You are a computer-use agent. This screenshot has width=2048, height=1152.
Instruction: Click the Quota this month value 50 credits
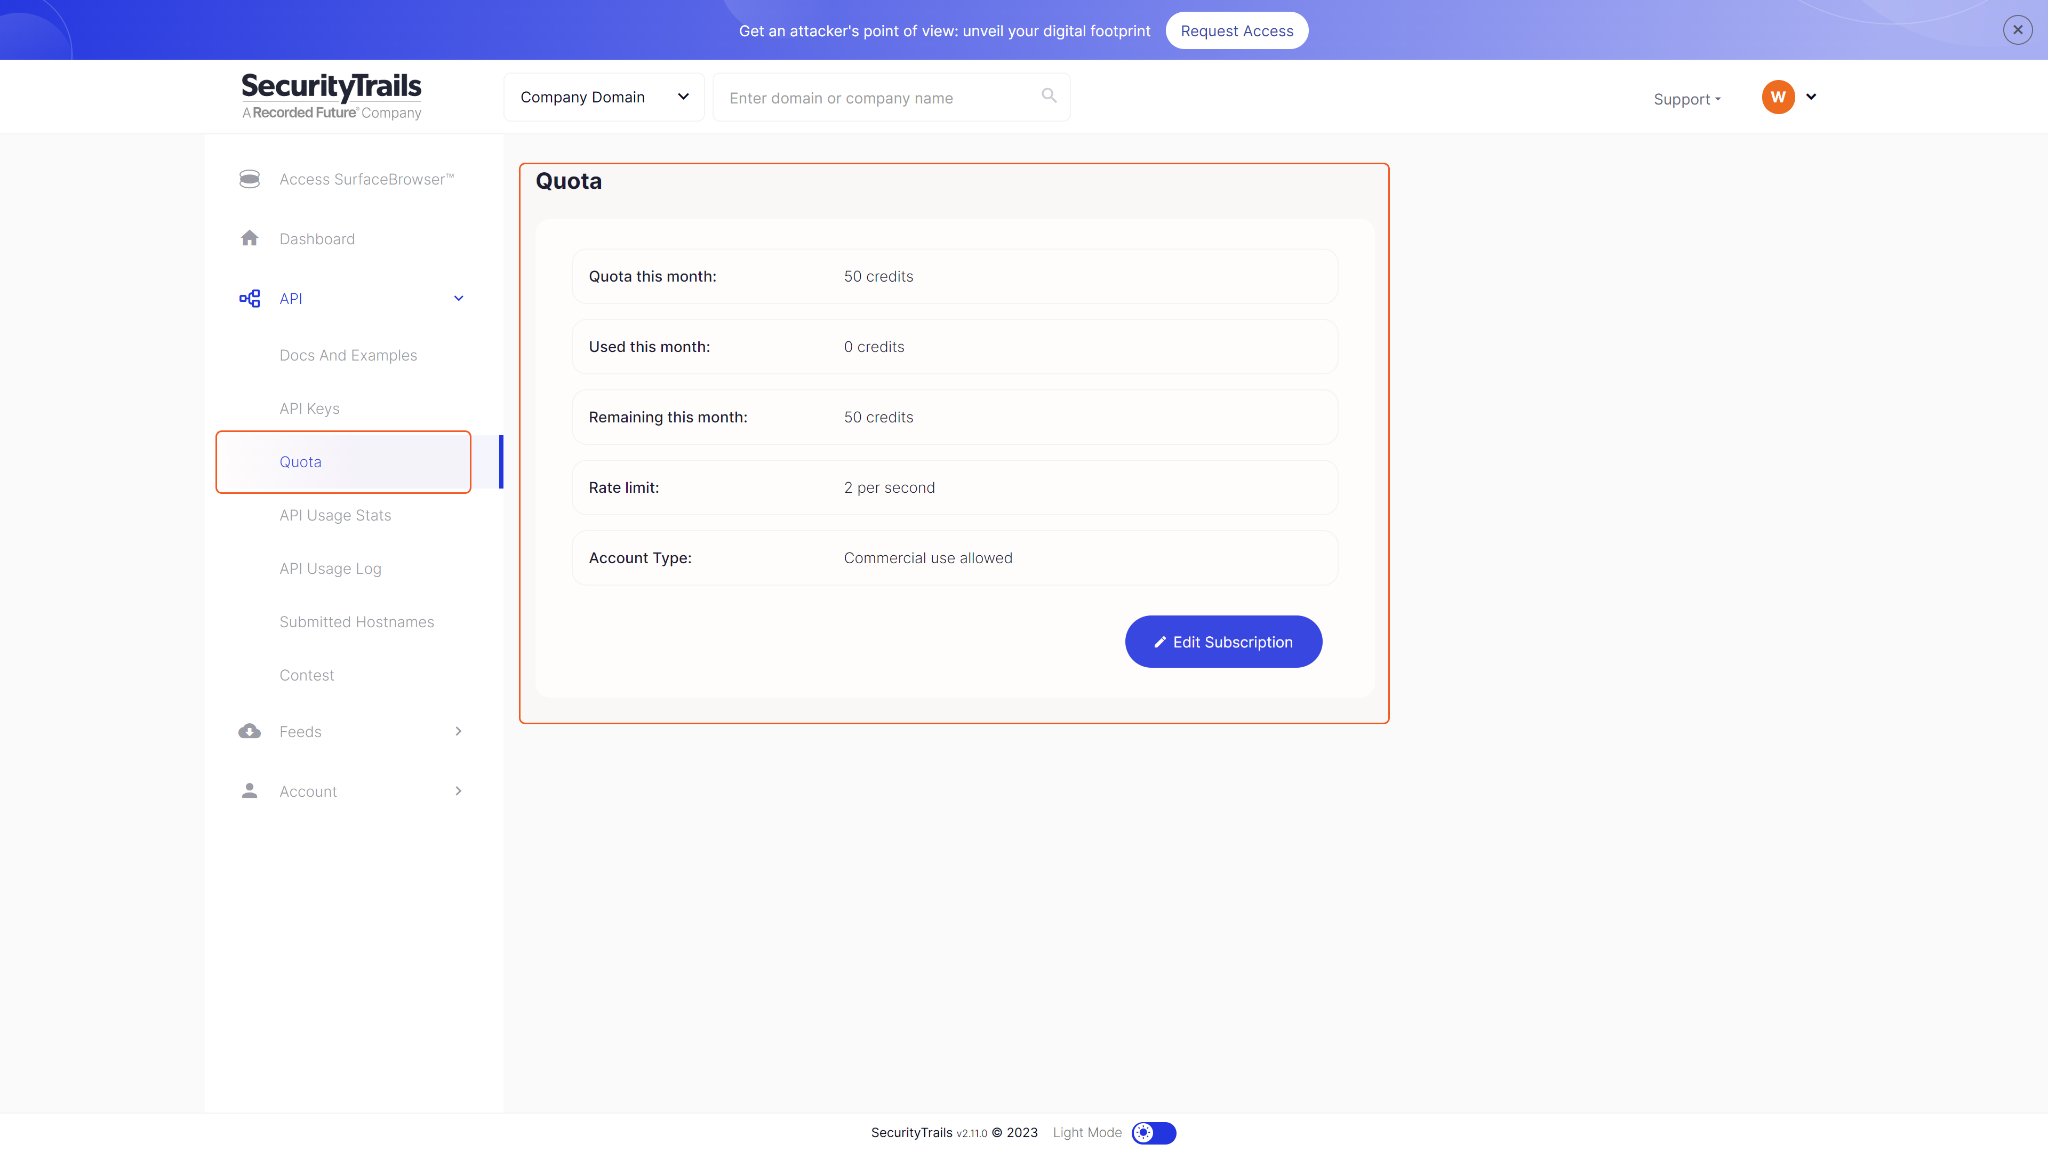click(x=878, y=277)
